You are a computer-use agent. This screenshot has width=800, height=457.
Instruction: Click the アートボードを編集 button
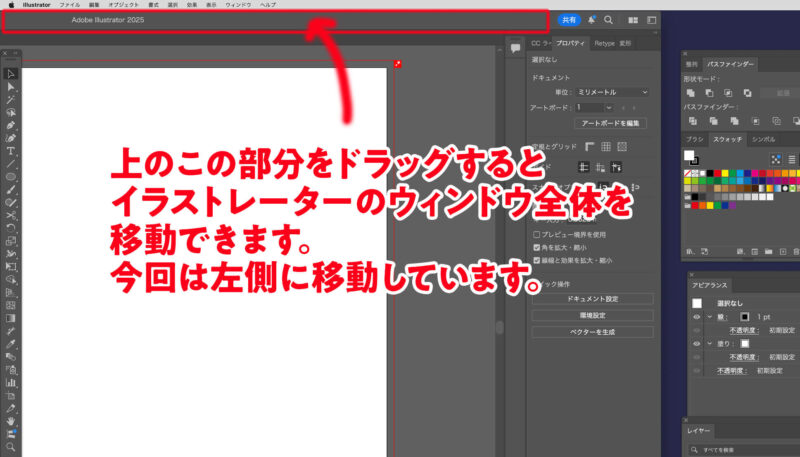click(x=610, y=123)
